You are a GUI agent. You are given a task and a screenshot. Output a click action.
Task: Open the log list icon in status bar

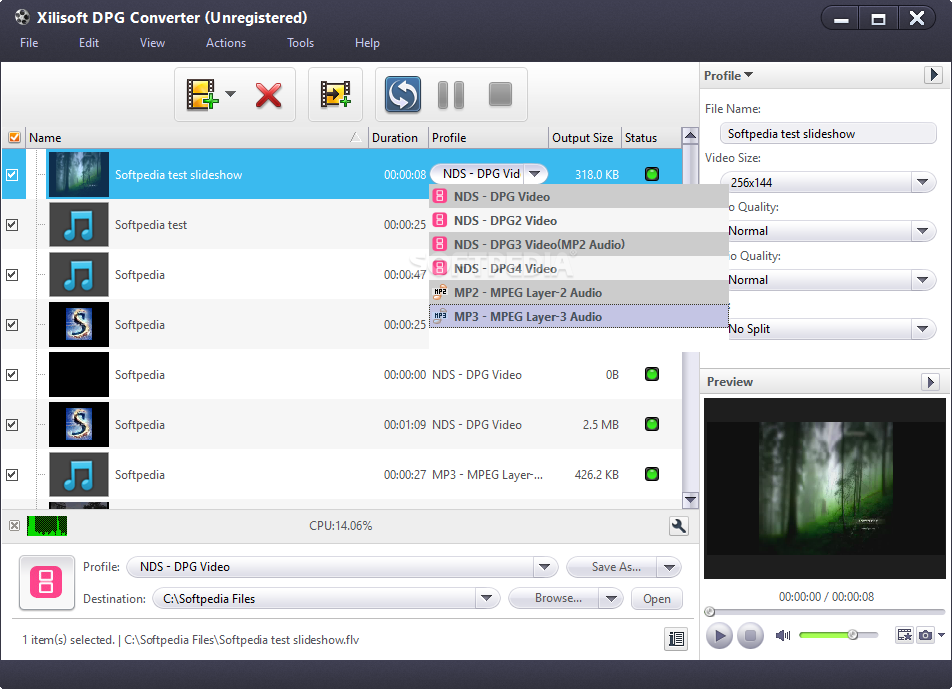pos(676,639)
